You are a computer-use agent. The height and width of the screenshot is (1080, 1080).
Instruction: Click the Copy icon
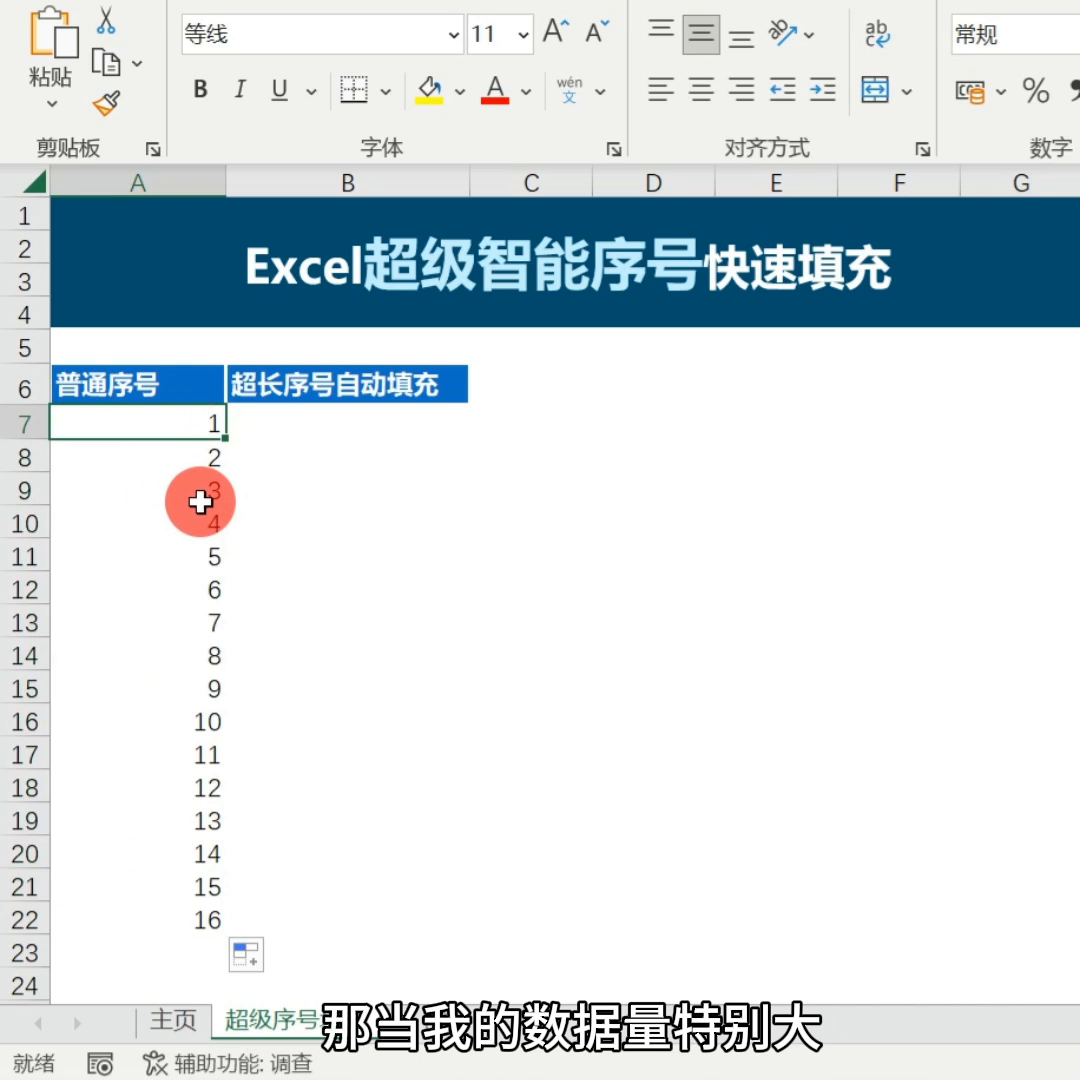106,63
